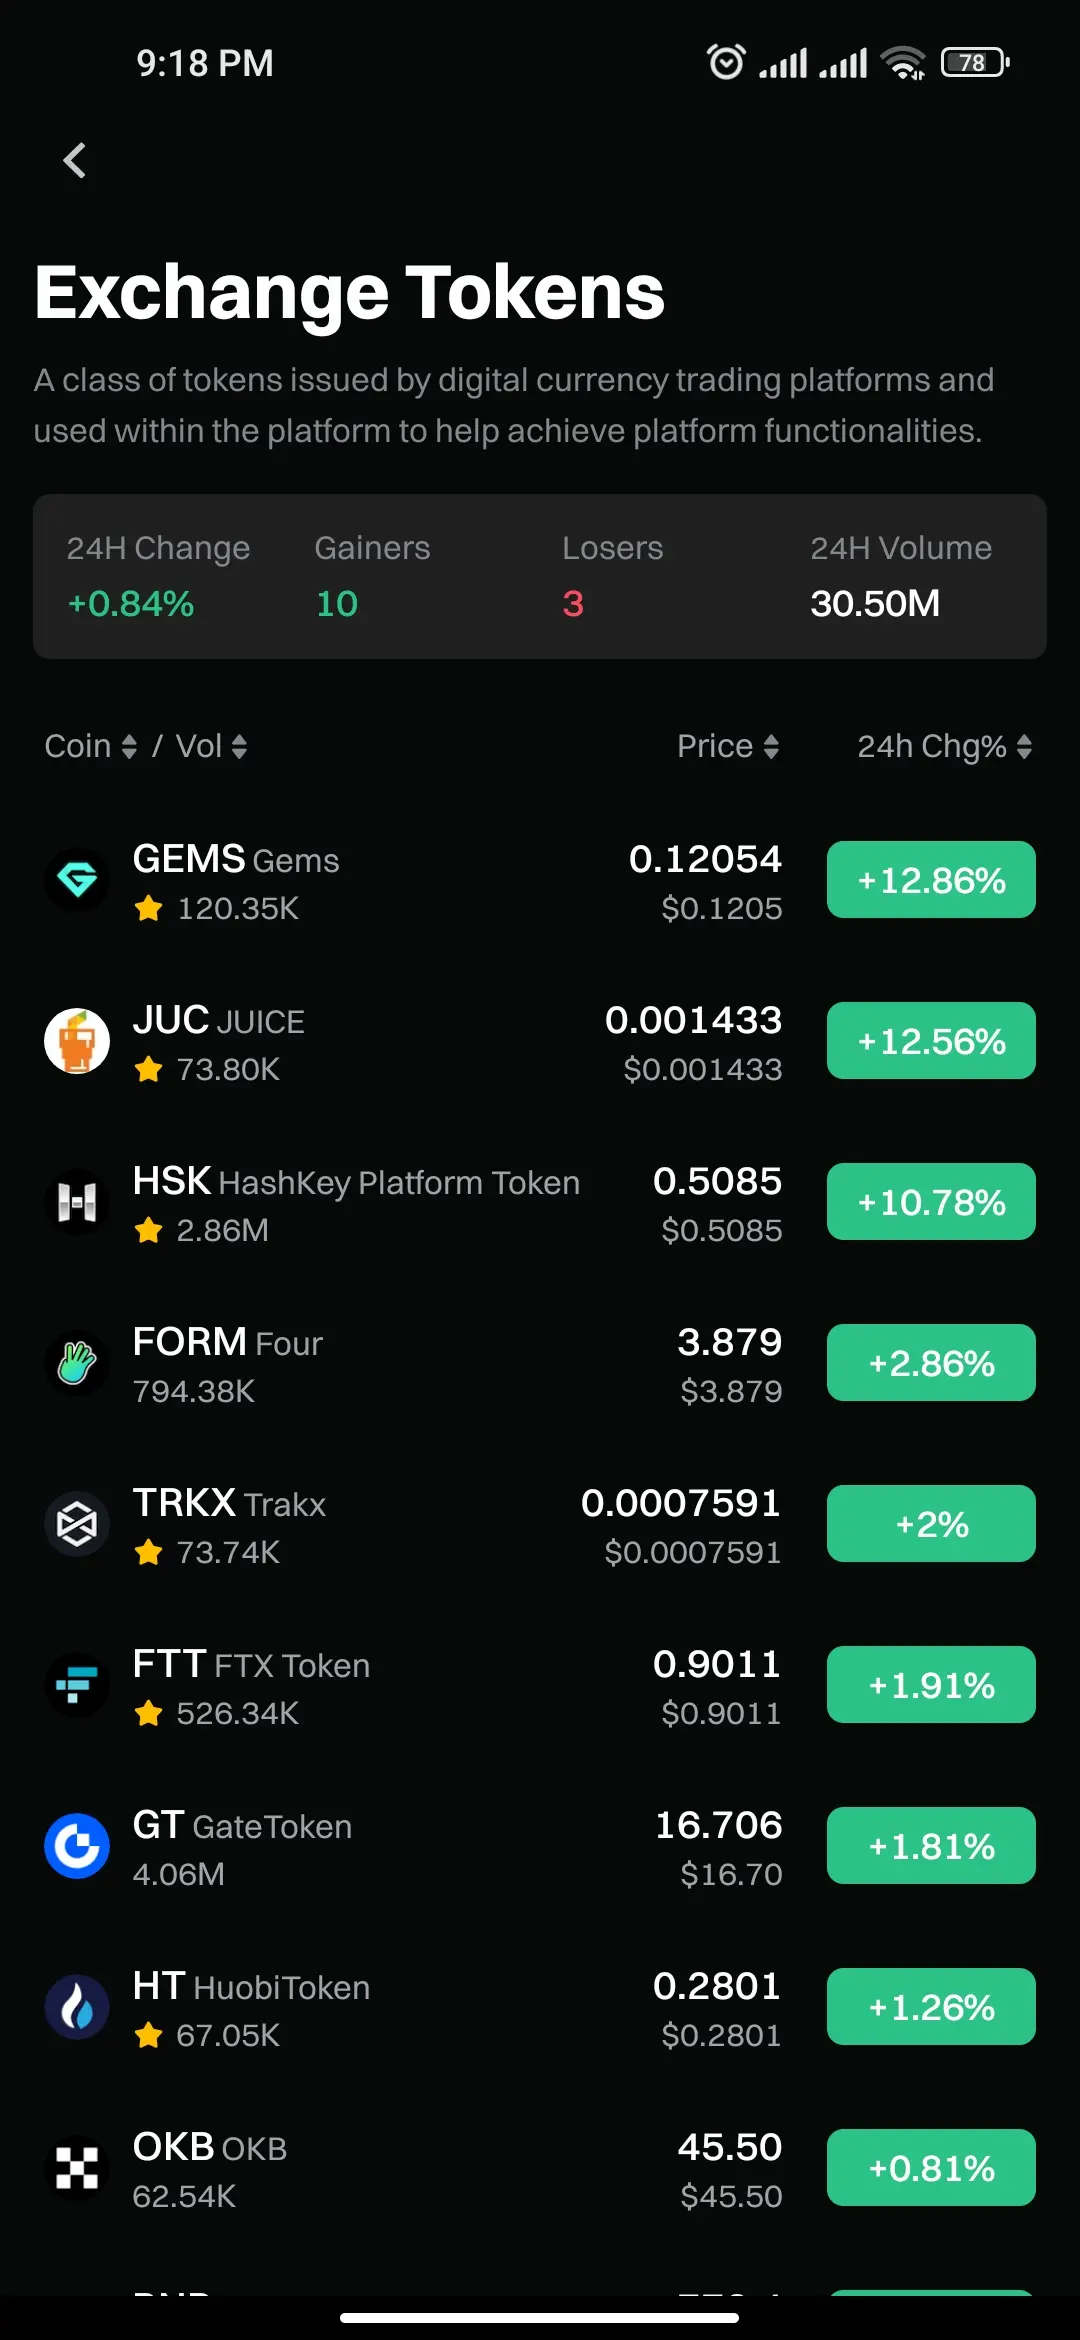Tap the TRKX Trakx logo
This screenshot has width=1080, height=2340.
[77, 1524]
